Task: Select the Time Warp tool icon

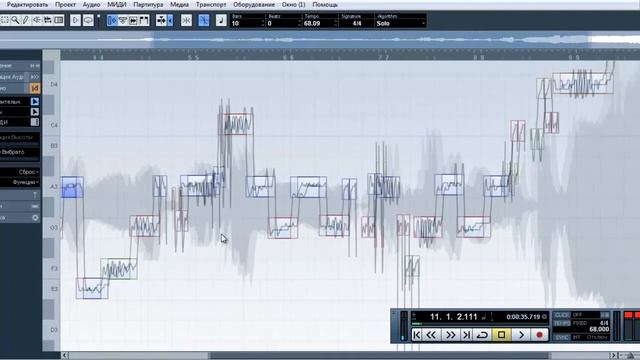Action: [x=59, y=20]
